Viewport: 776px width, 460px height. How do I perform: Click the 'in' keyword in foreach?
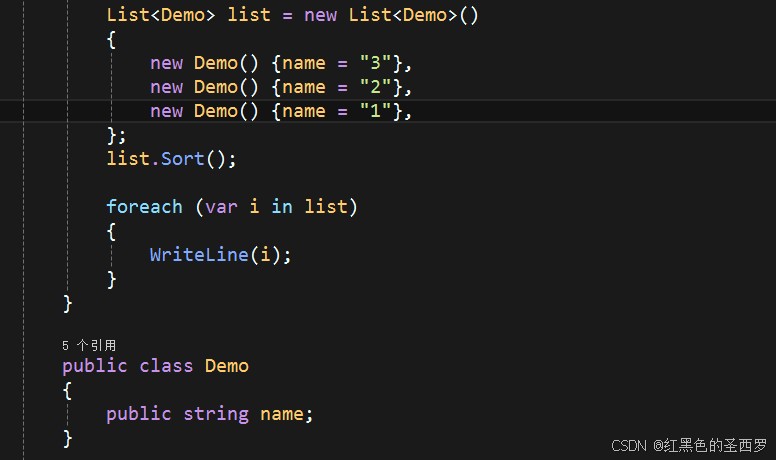pyautogui.click(x=282, y=206)
